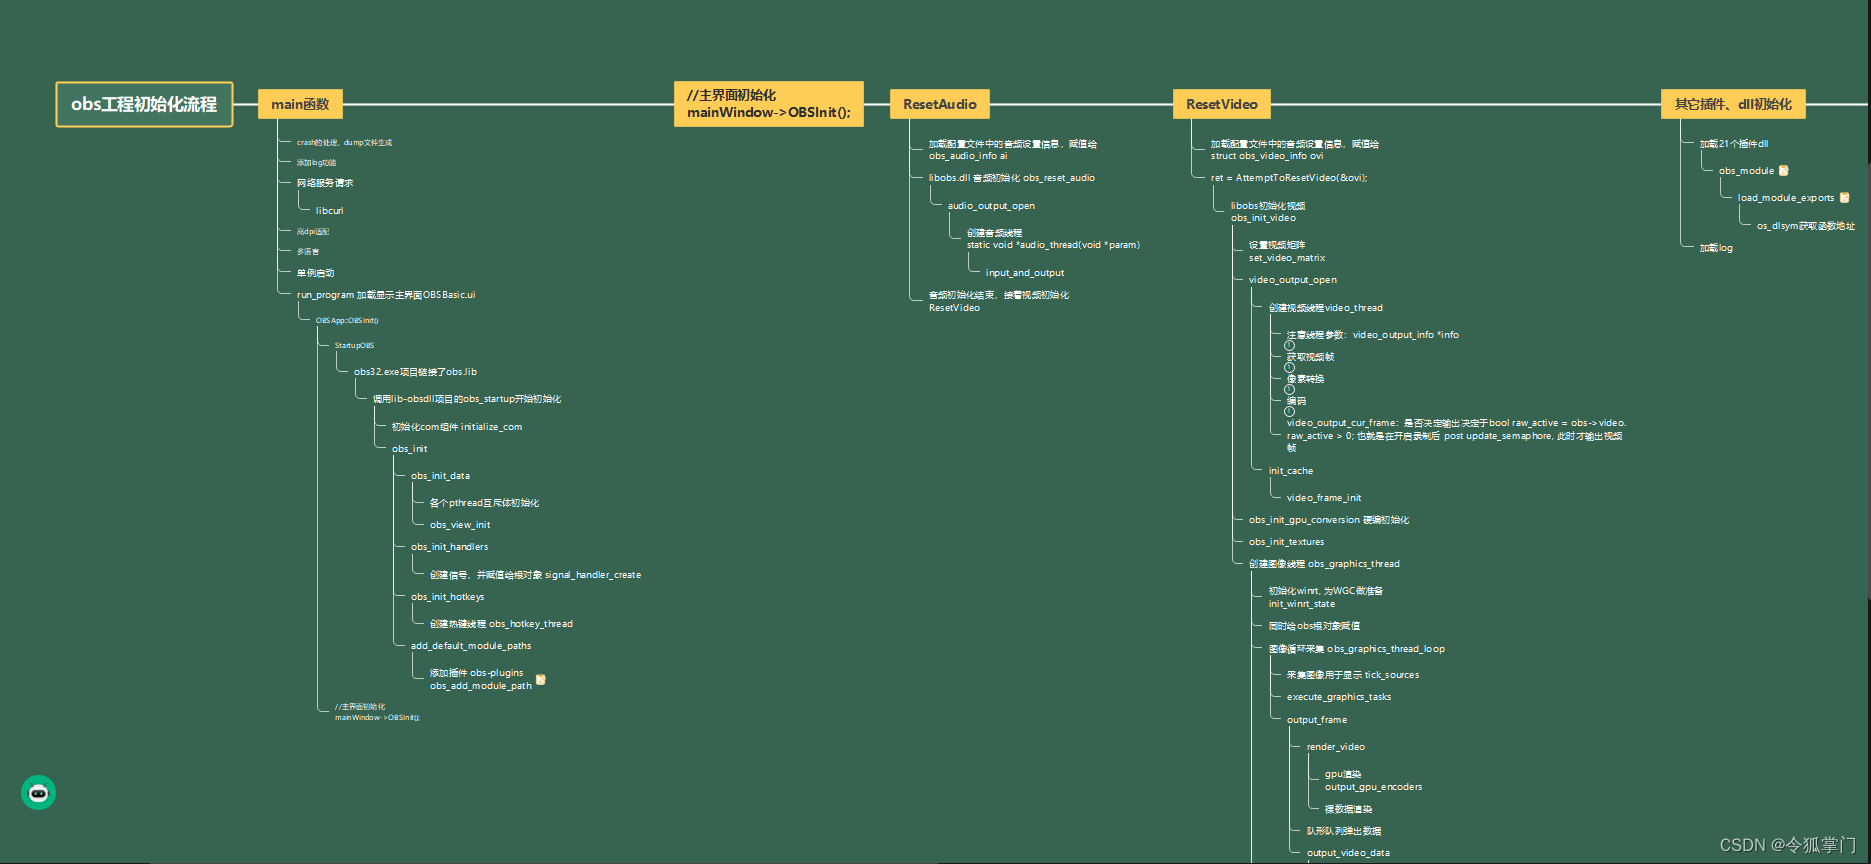
Task: Click the 单例启动 node
Action: 316,273
